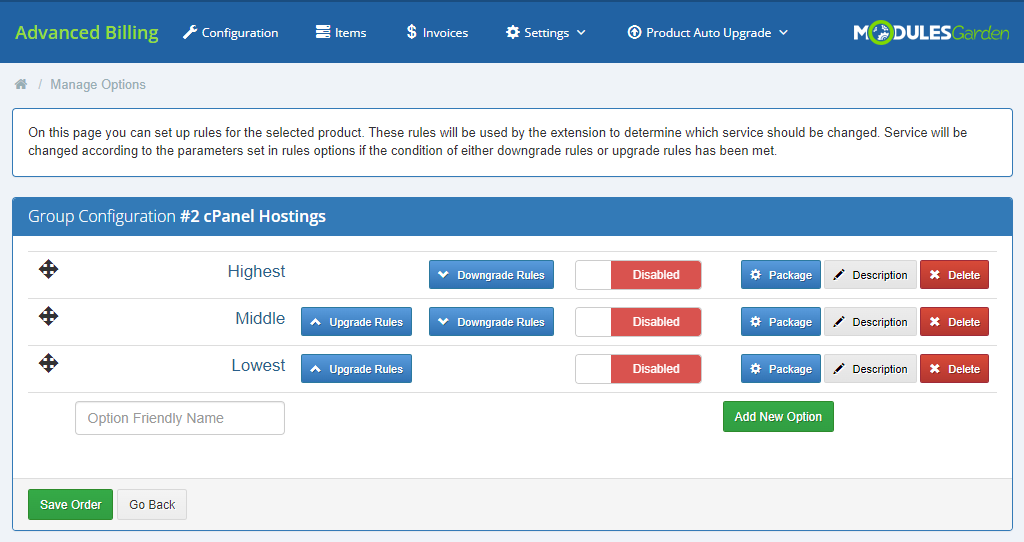Open Downgrade Rules for Middle option
Viewport: 1024px width, 542px height.
click(x=491, y=322)
